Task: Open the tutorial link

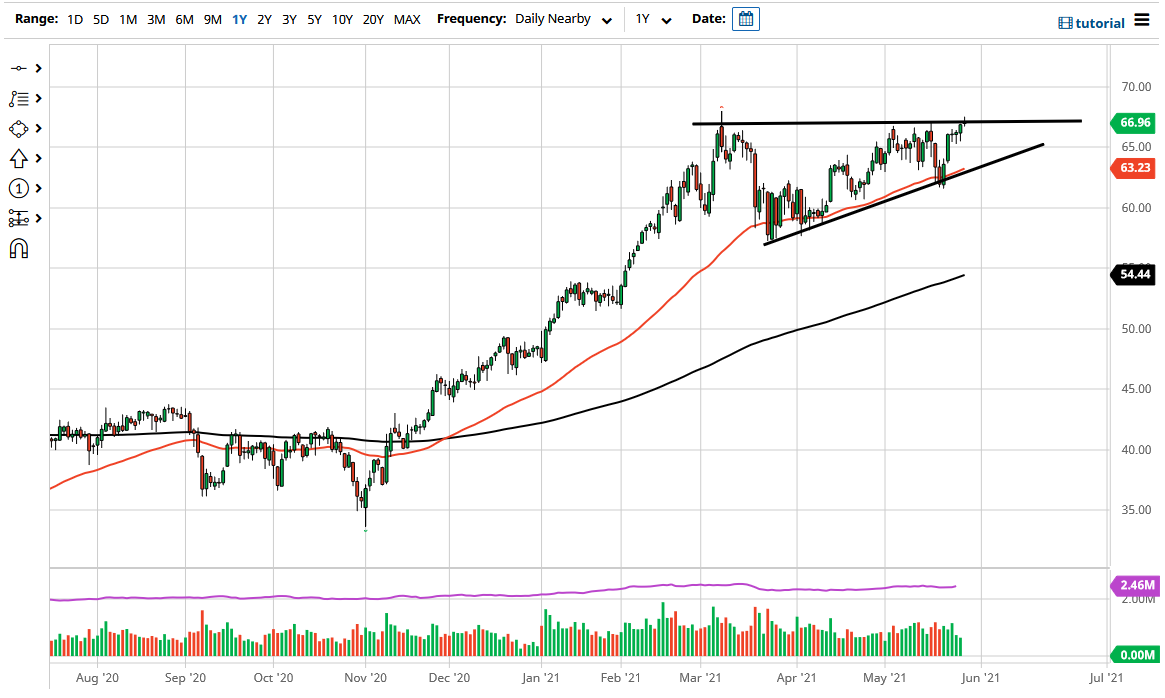Action: point(1091,22)
